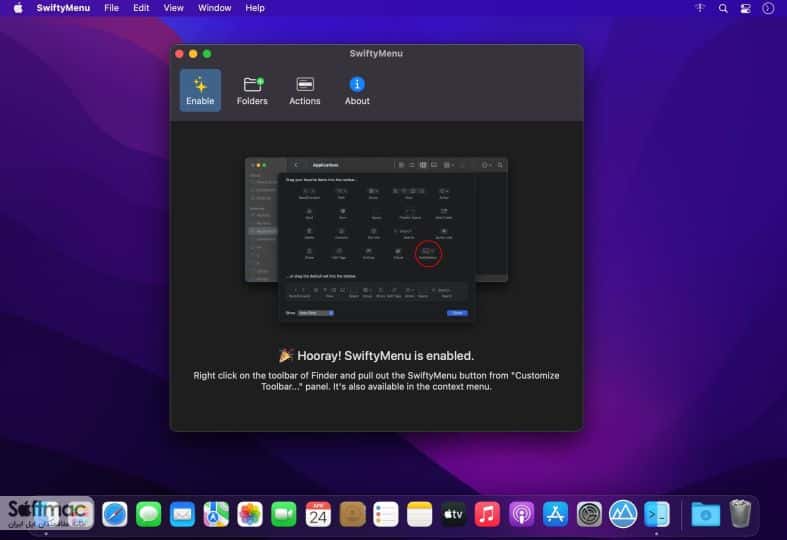Open Mail from the Dock
Viewport: 787px width, 540px height.
182,514
